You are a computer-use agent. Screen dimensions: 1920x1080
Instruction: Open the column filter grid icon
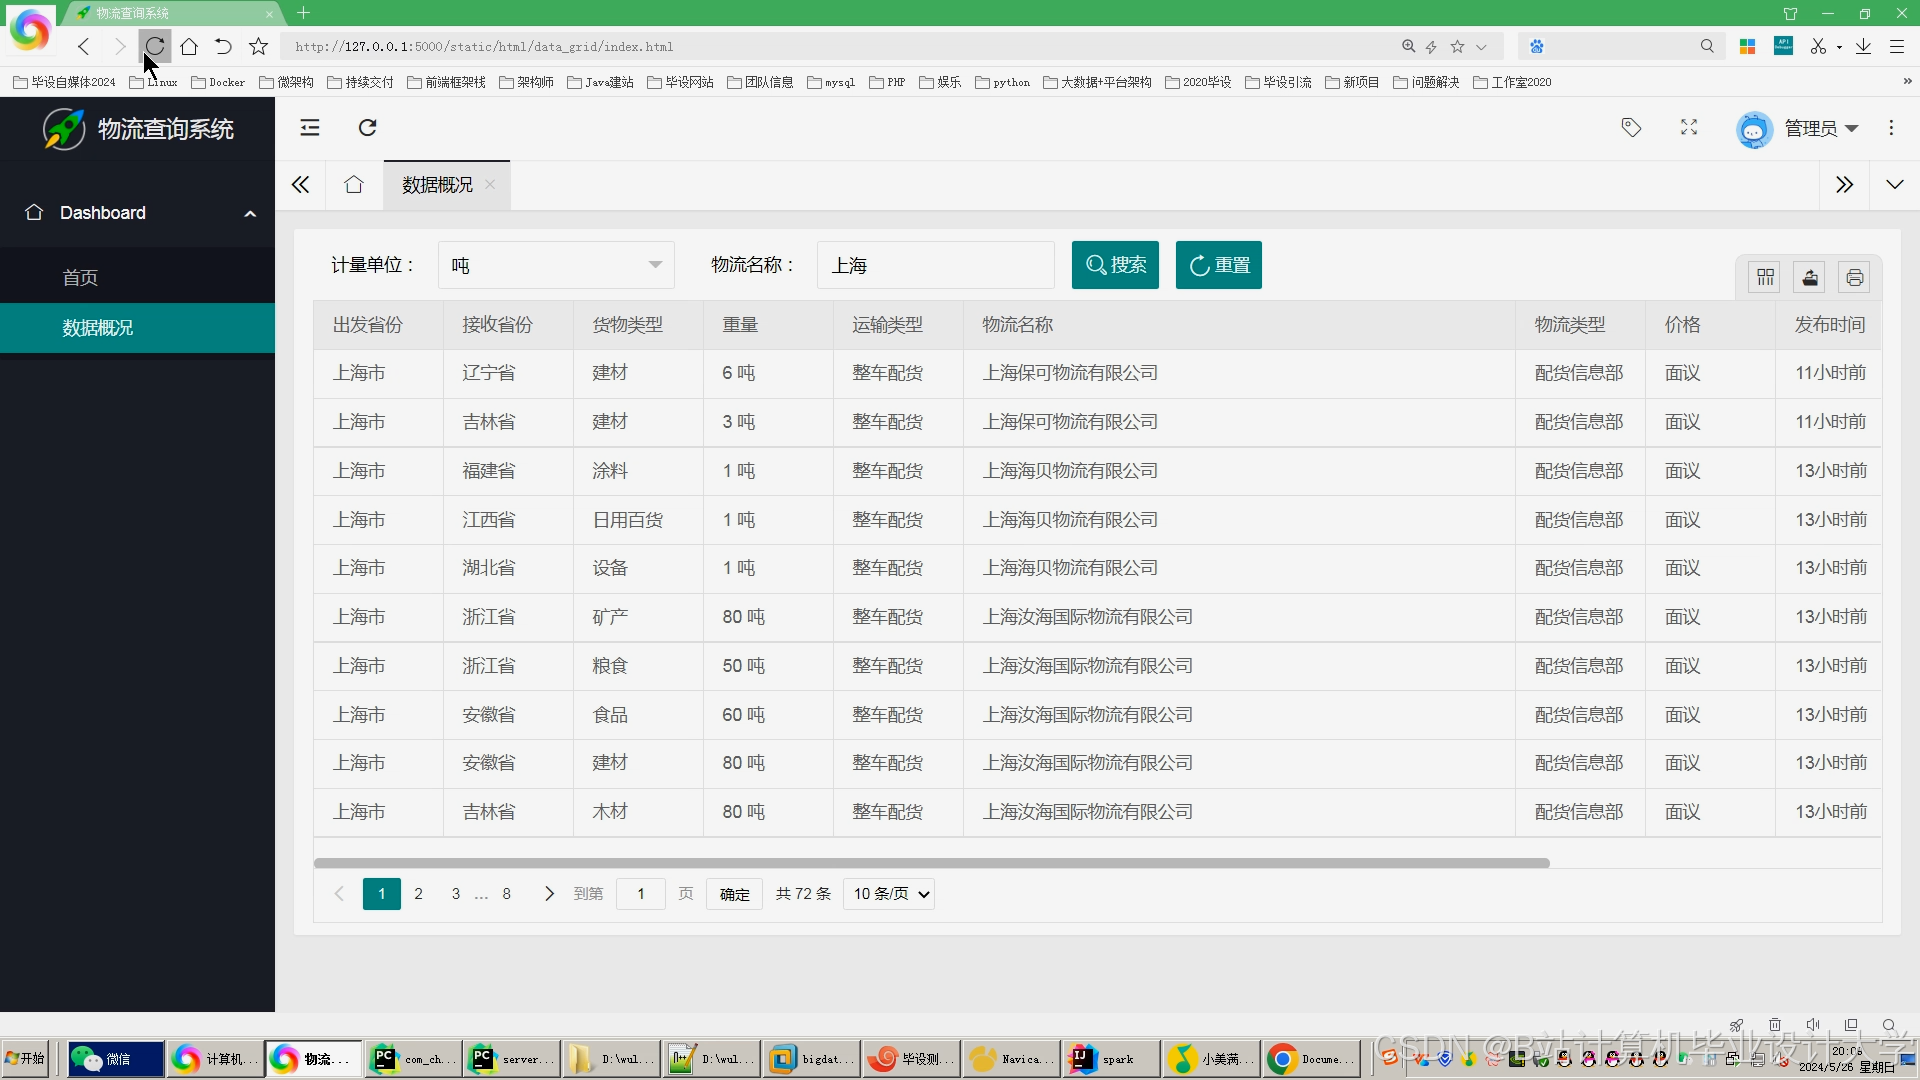1766,277
